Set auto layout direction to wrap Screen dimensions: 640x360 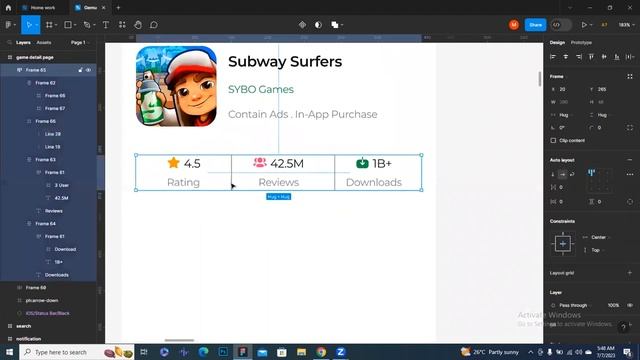pyautogui.click(x=572, y=174)
